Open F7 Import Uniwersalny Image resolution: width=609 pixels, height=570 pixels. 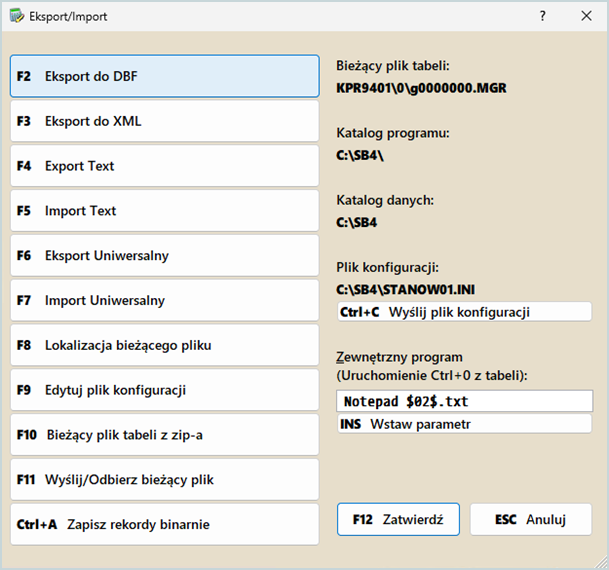(164, 300)
